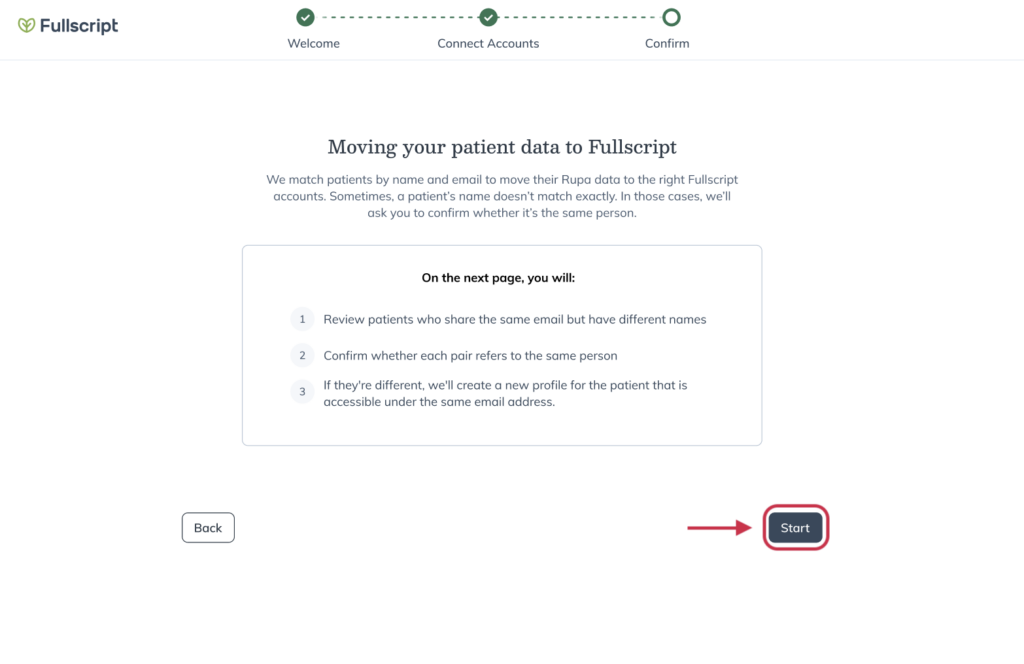Click the red arrow pointing at Start

click(x=717, y=527)
